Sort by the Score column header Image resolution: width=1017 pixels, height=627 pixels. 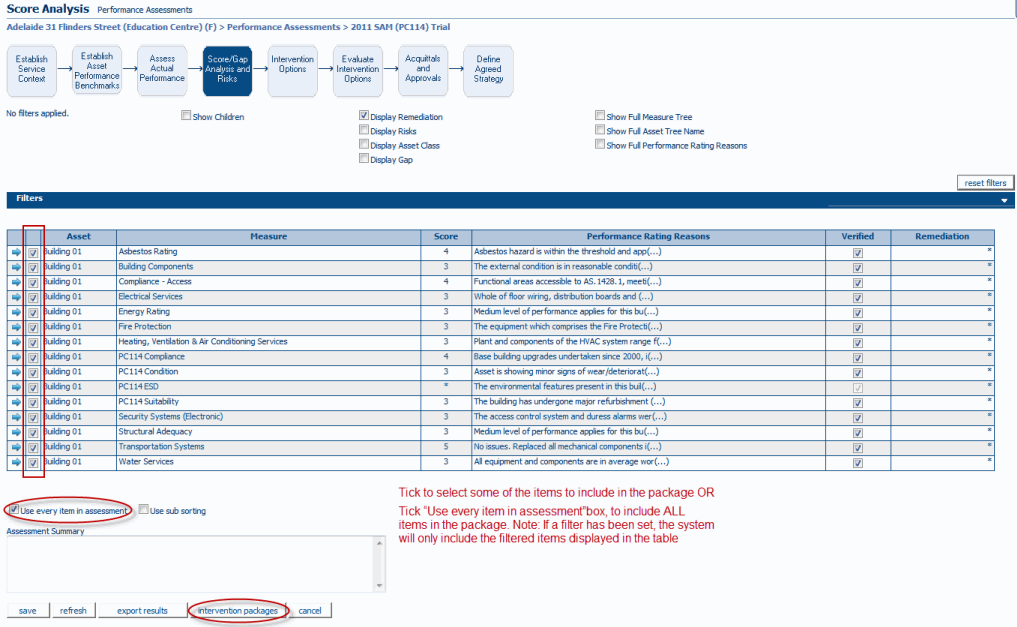click(x=446, y=237)
